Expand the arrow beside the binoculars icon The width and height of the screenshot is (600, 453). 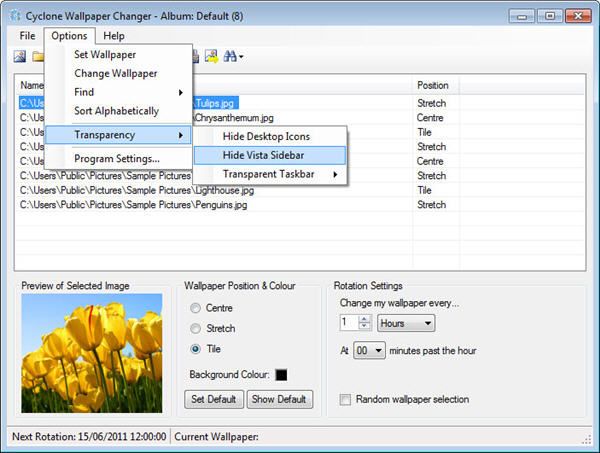point(241,57)
